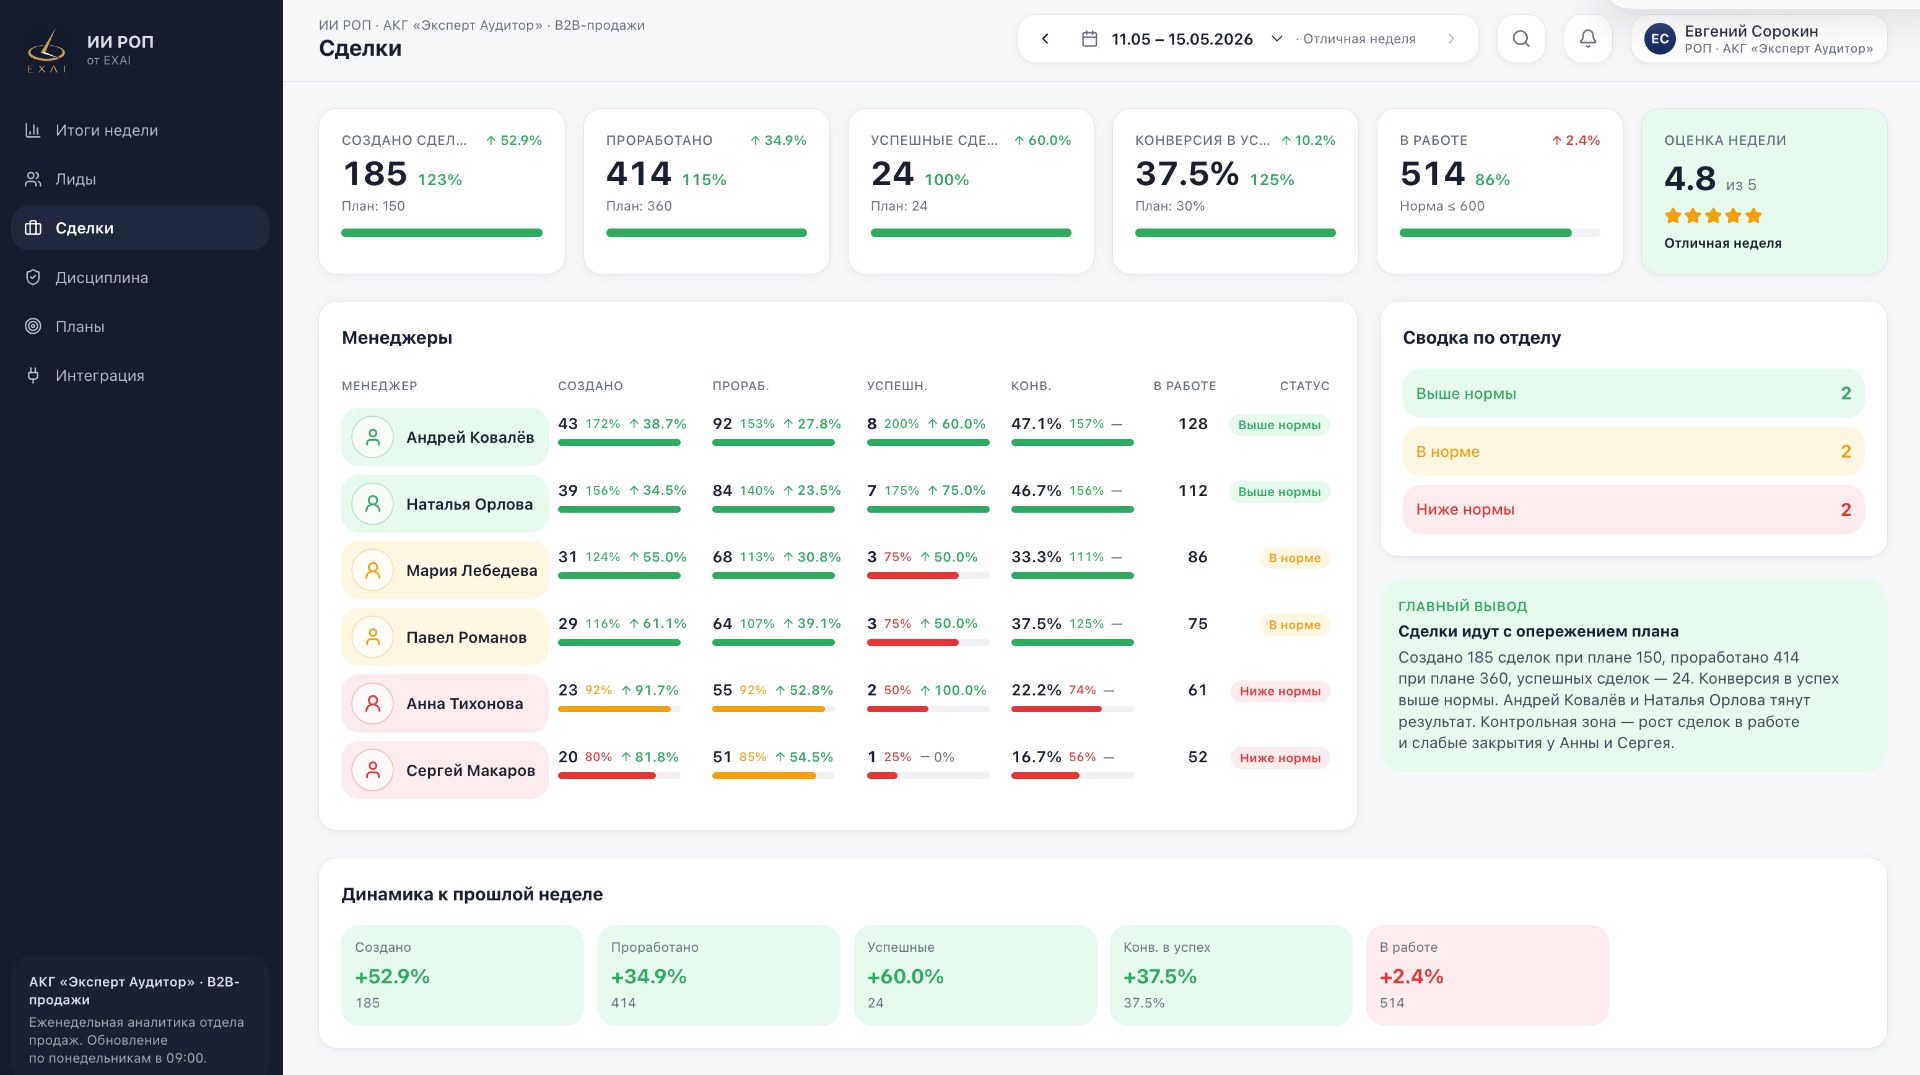Click Успешные сделки progress bar
The width and height of the screenshot is (1920, 1075).
(971, 233)
